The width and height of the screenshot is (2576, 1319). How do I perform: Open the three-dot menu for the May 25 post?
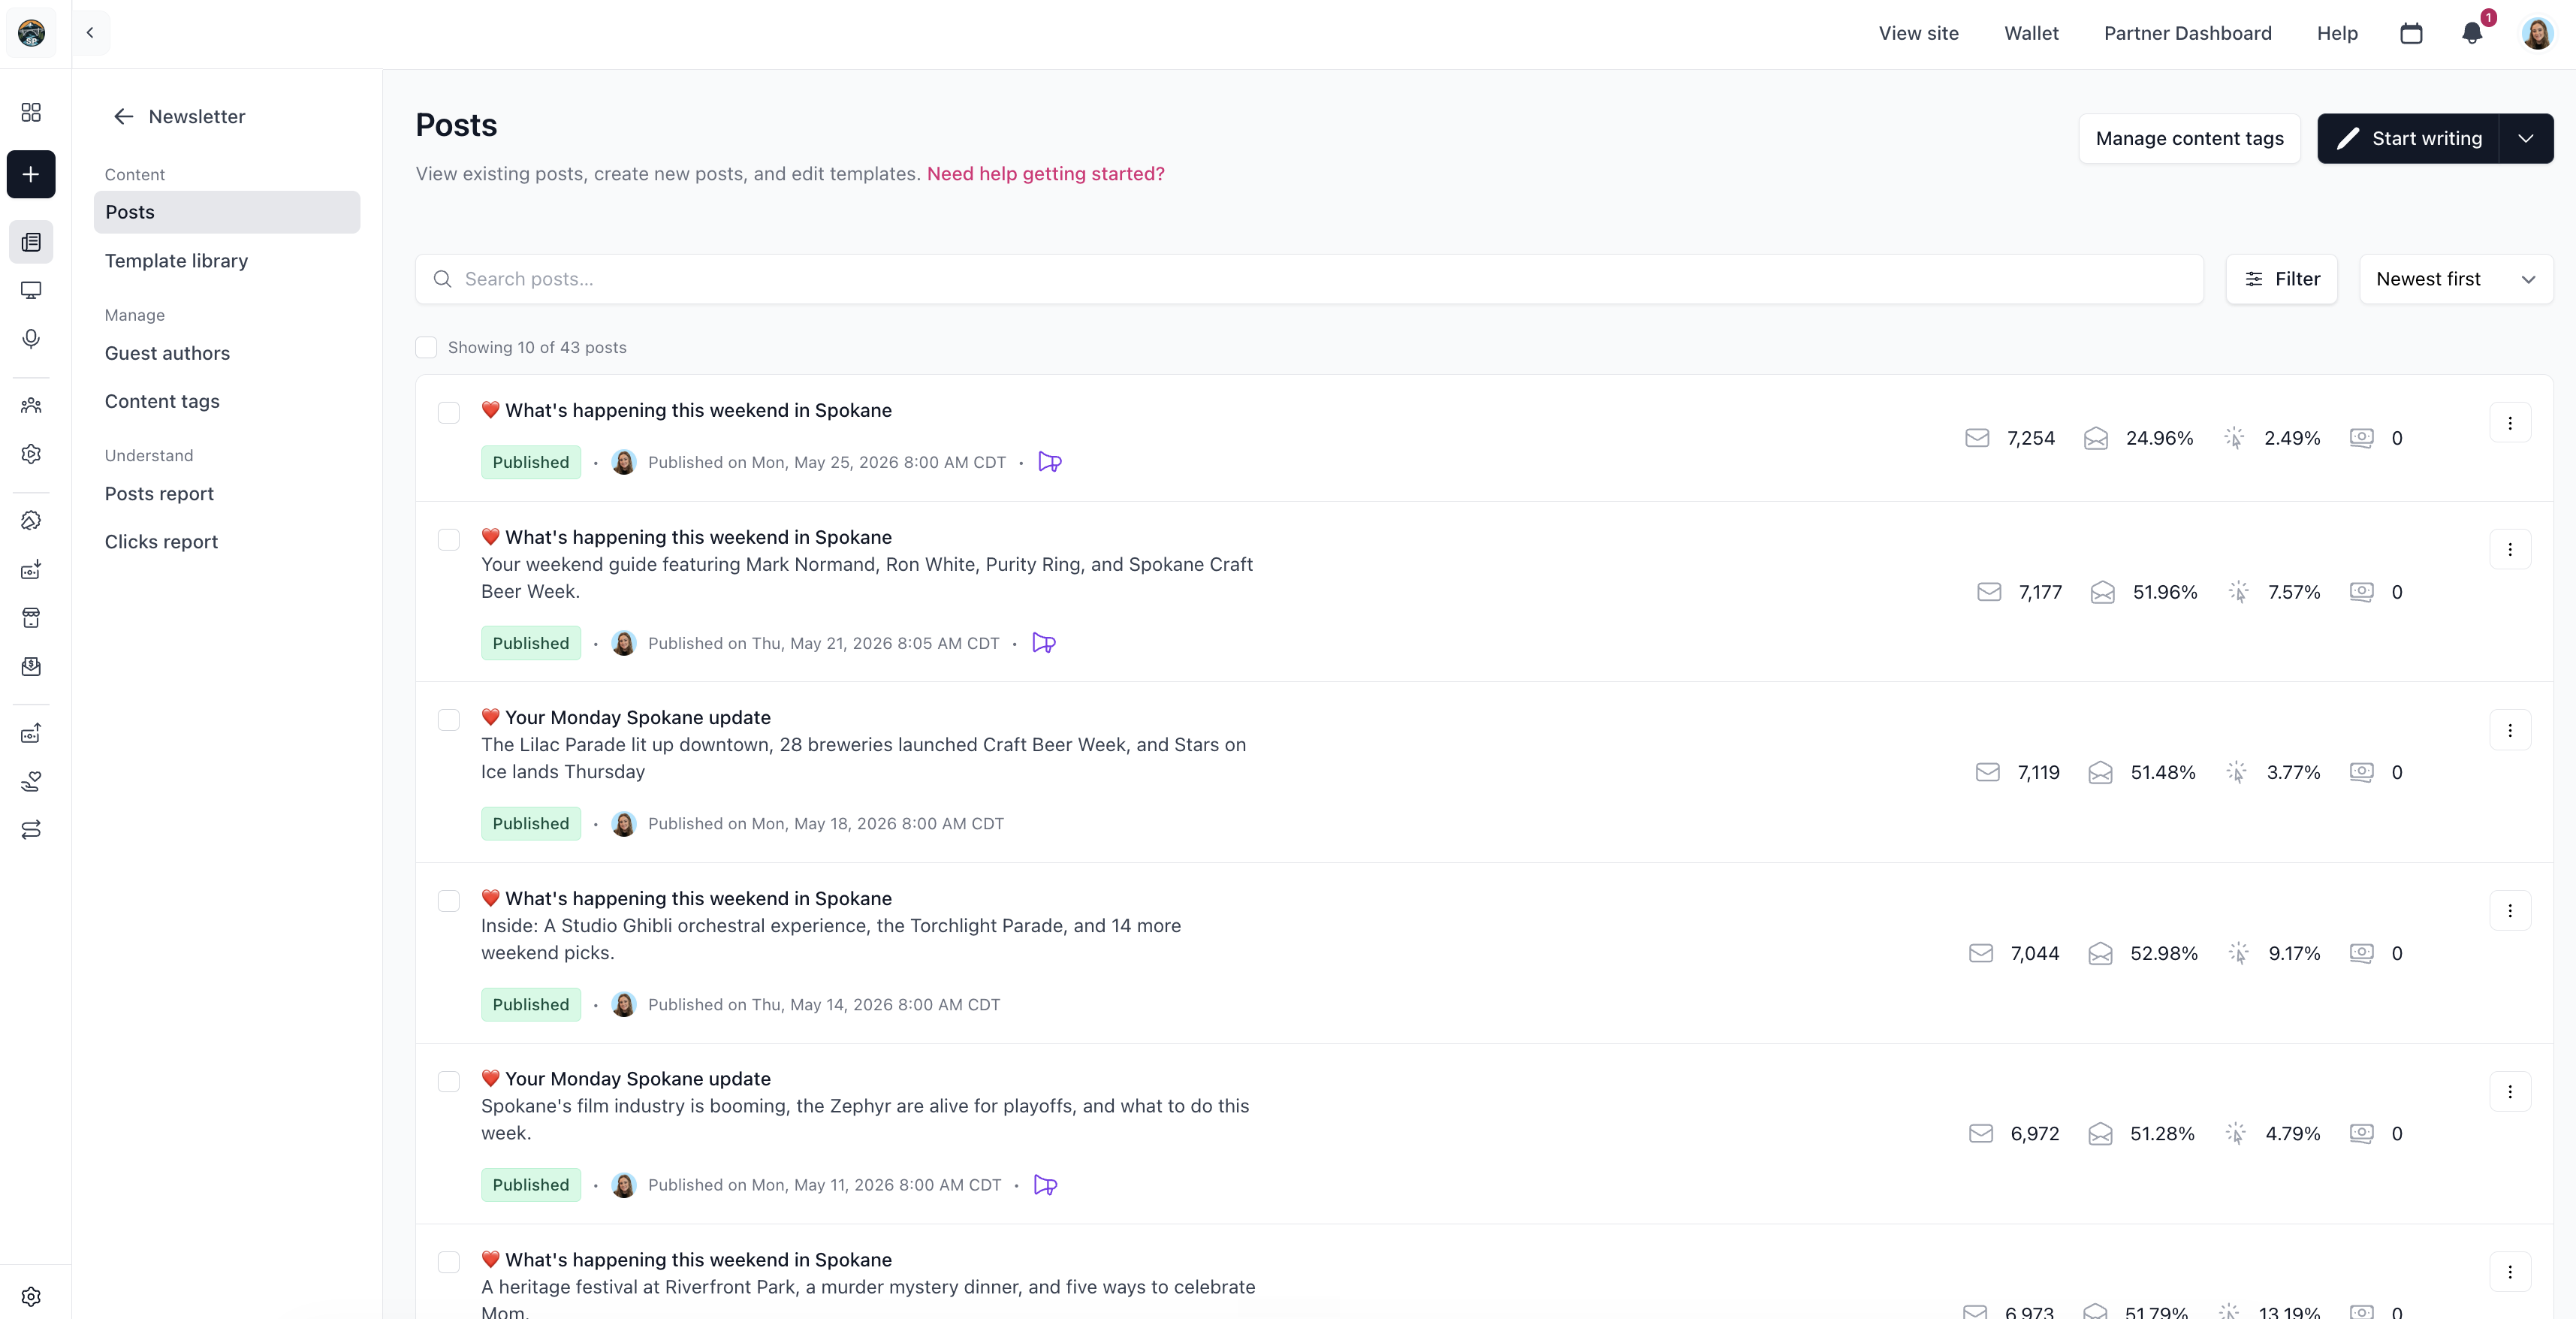[2510, 423]
